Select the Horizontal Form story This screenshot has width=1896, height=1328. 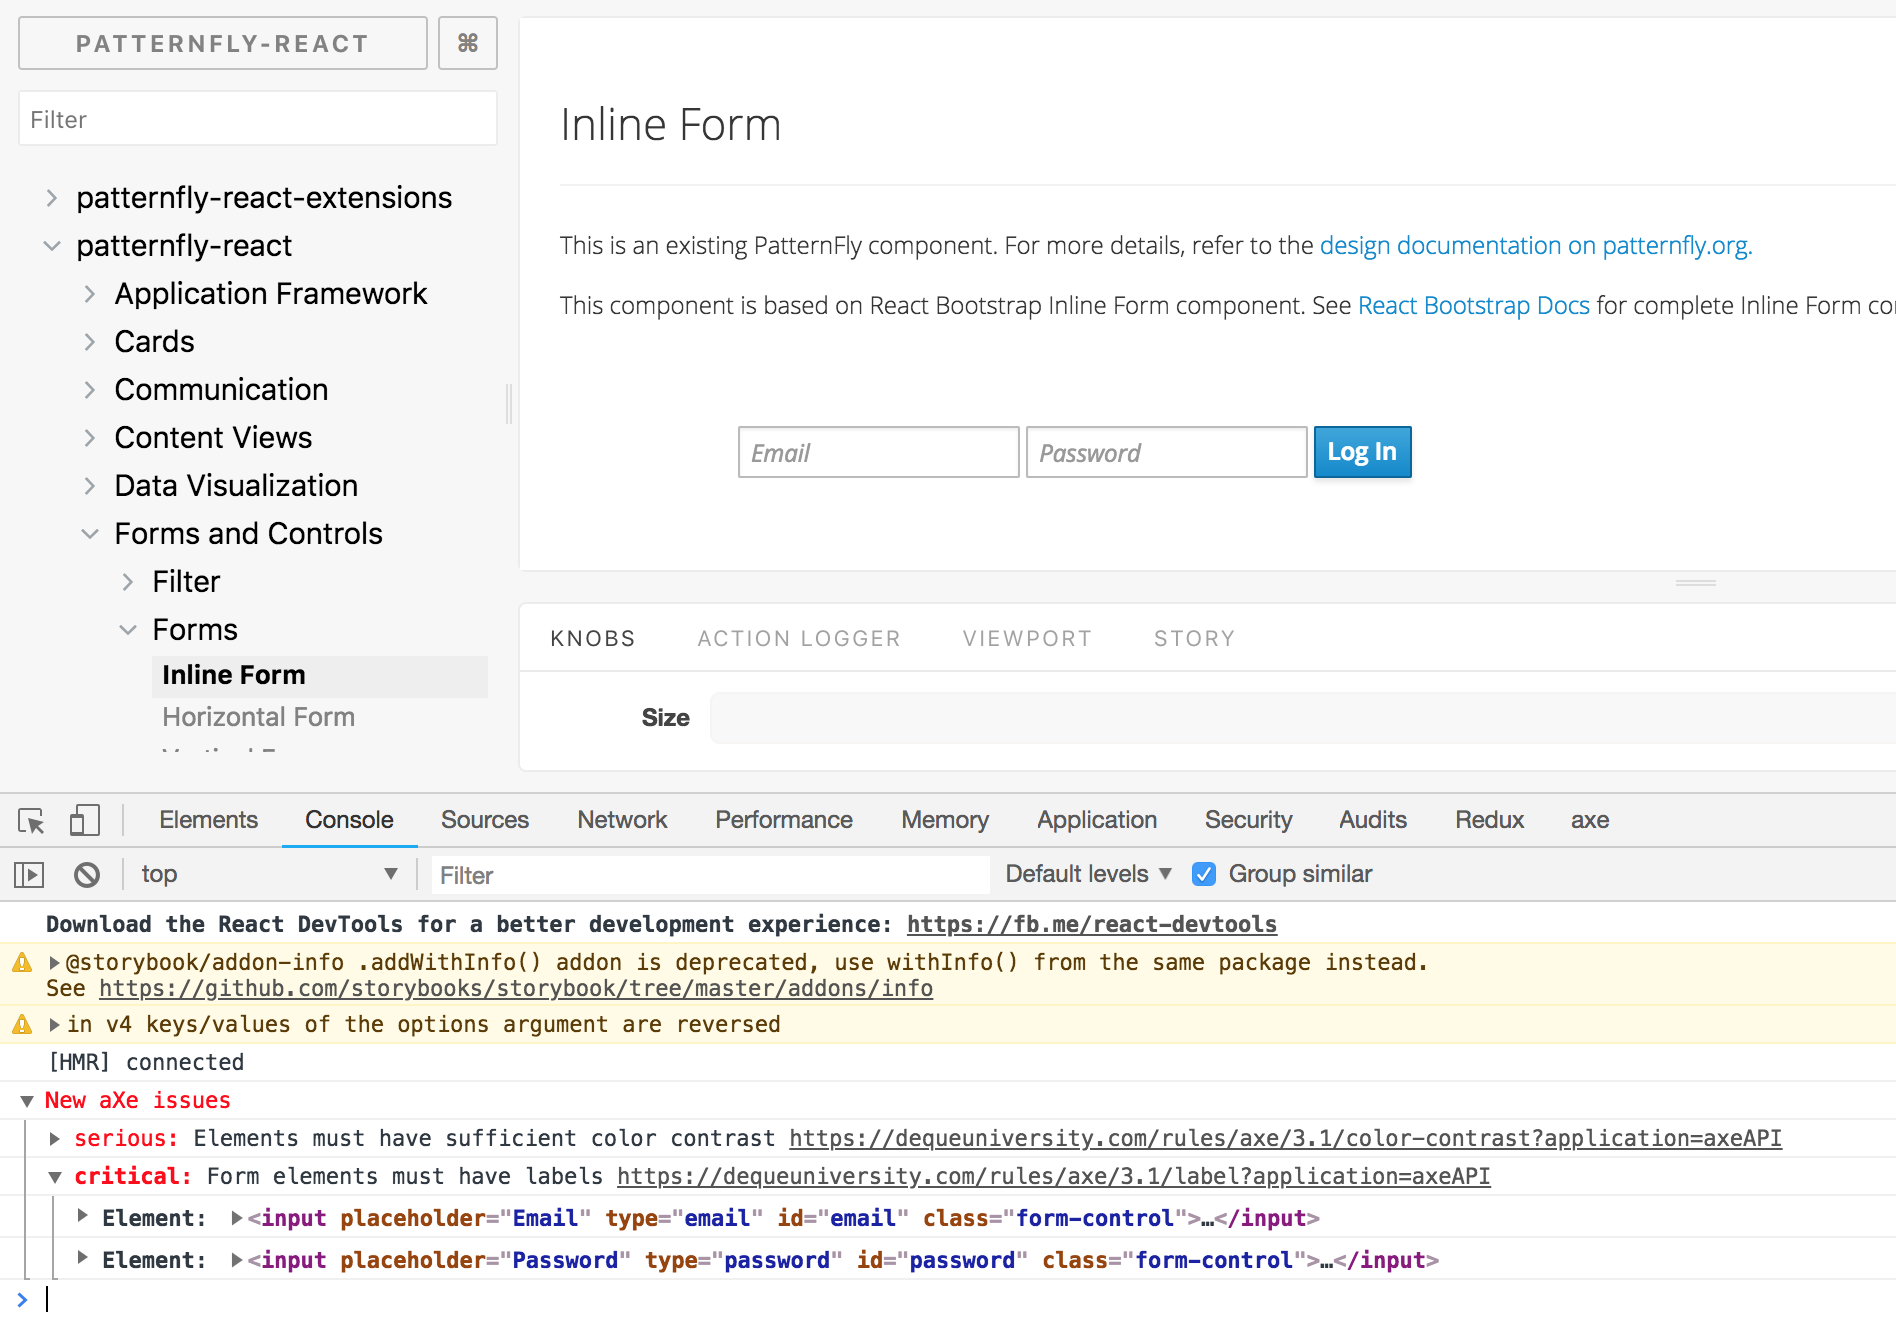pos(259,718)
